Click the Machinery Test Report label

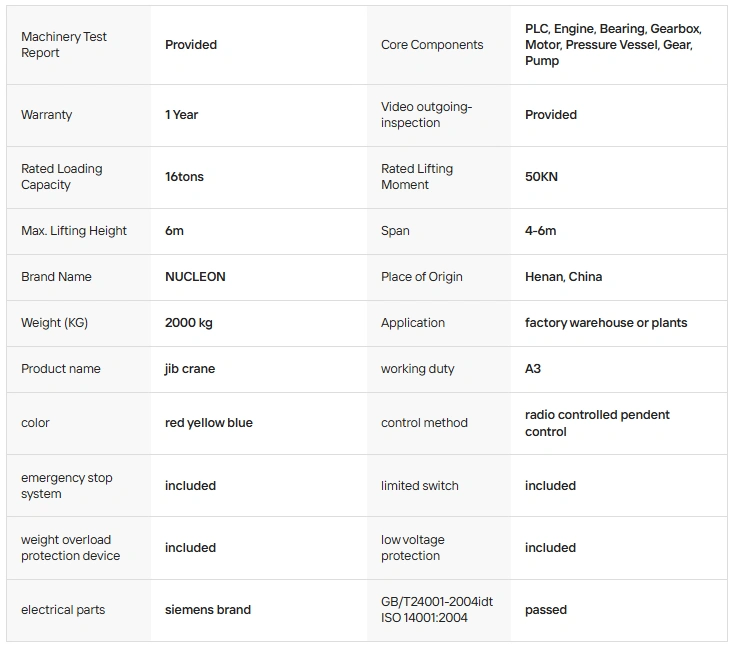[x=64, y=45]
